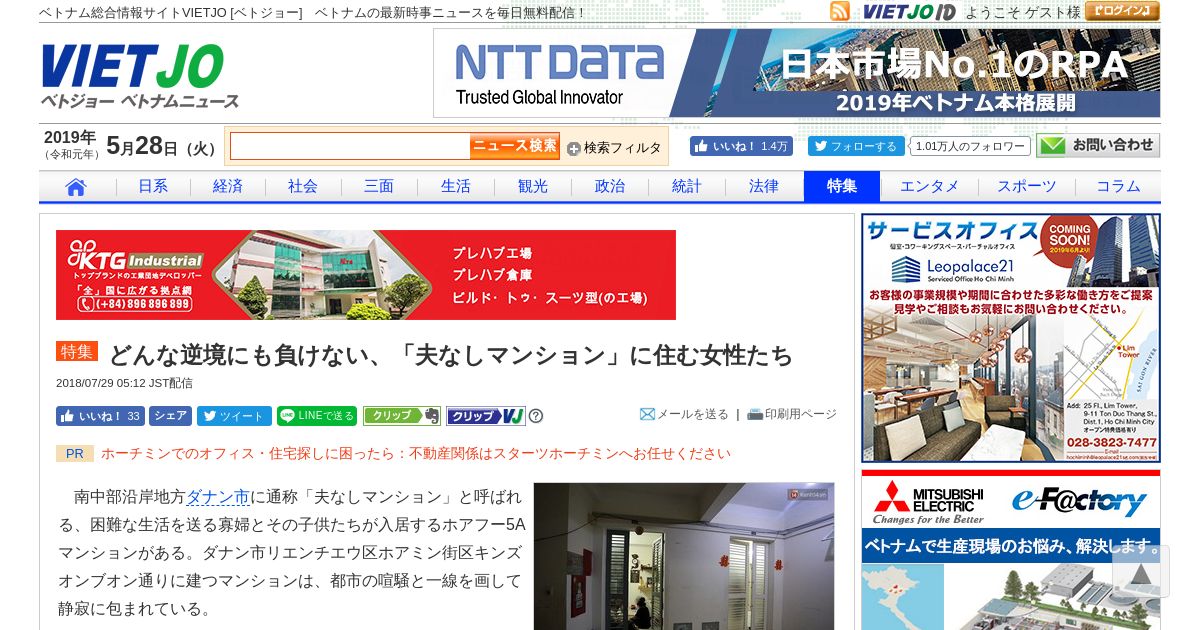Open the 経済 category tab

[228, 186]
